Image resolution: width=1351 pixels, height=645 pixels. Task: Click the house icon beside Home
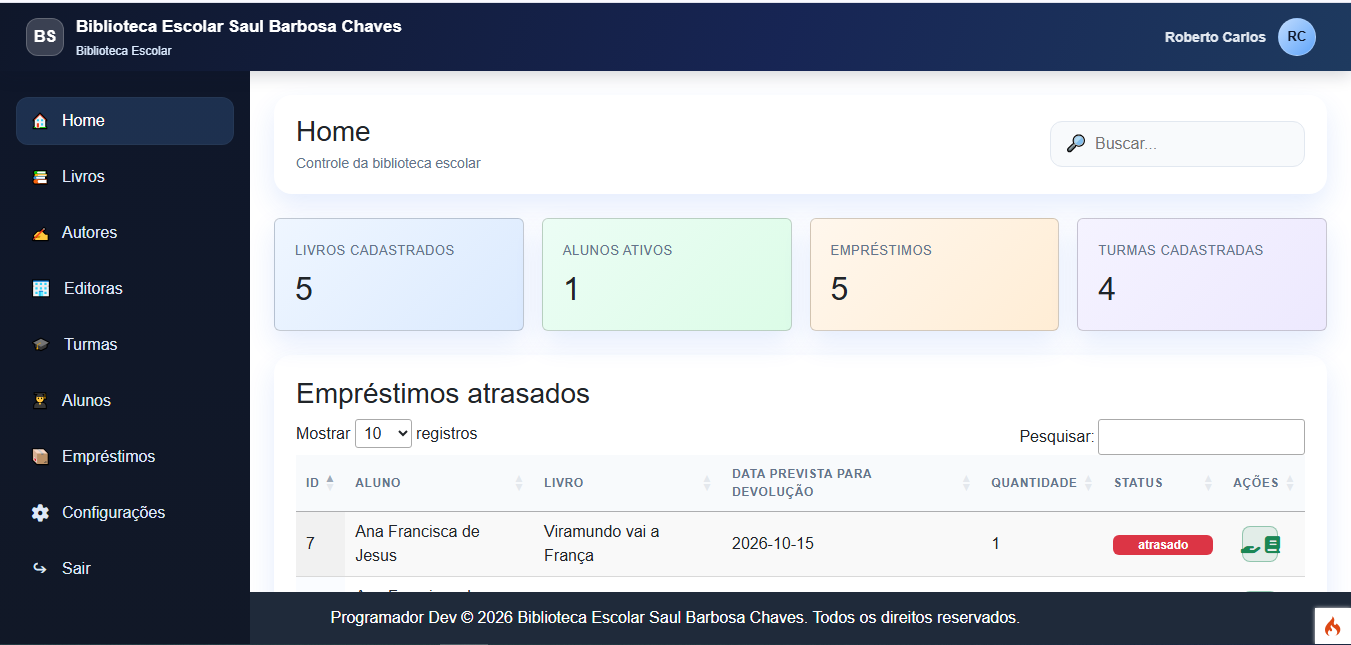[40, 121]
